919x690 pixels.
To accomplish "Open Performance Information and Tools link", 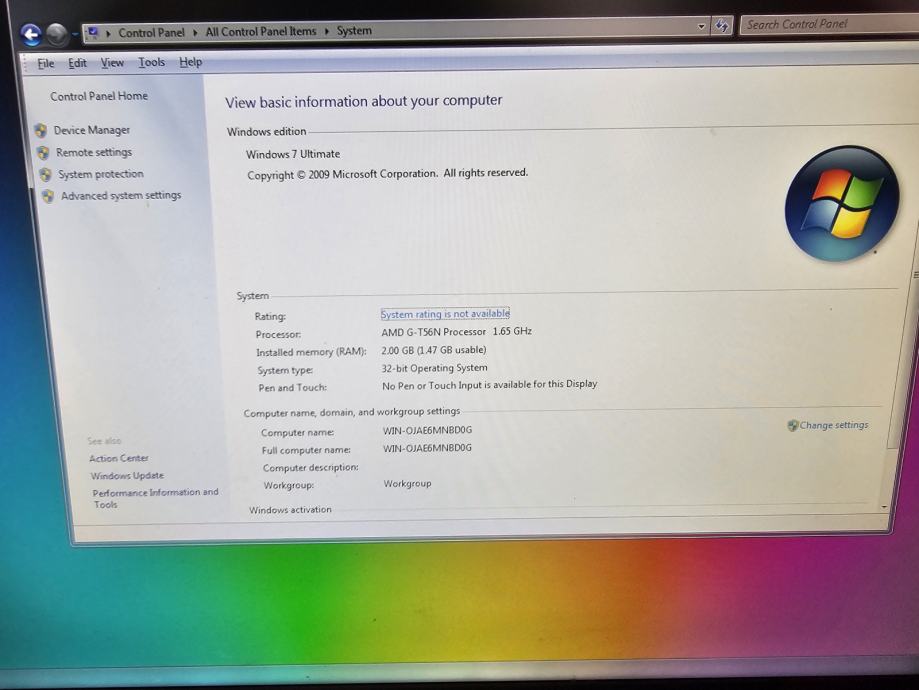I will click(155, 498).
